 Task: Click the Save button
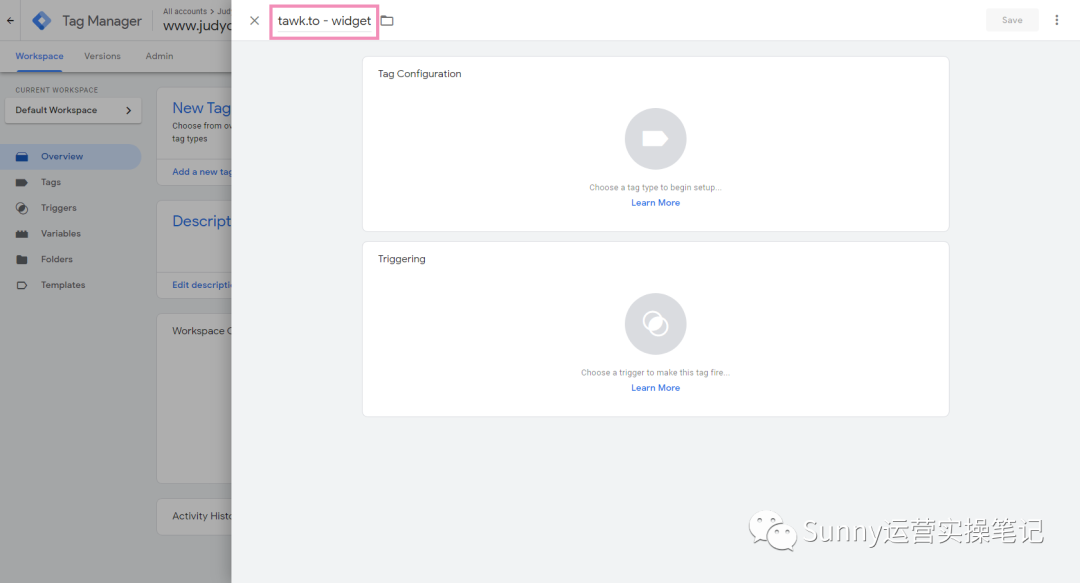click(x=1012, y=20)
